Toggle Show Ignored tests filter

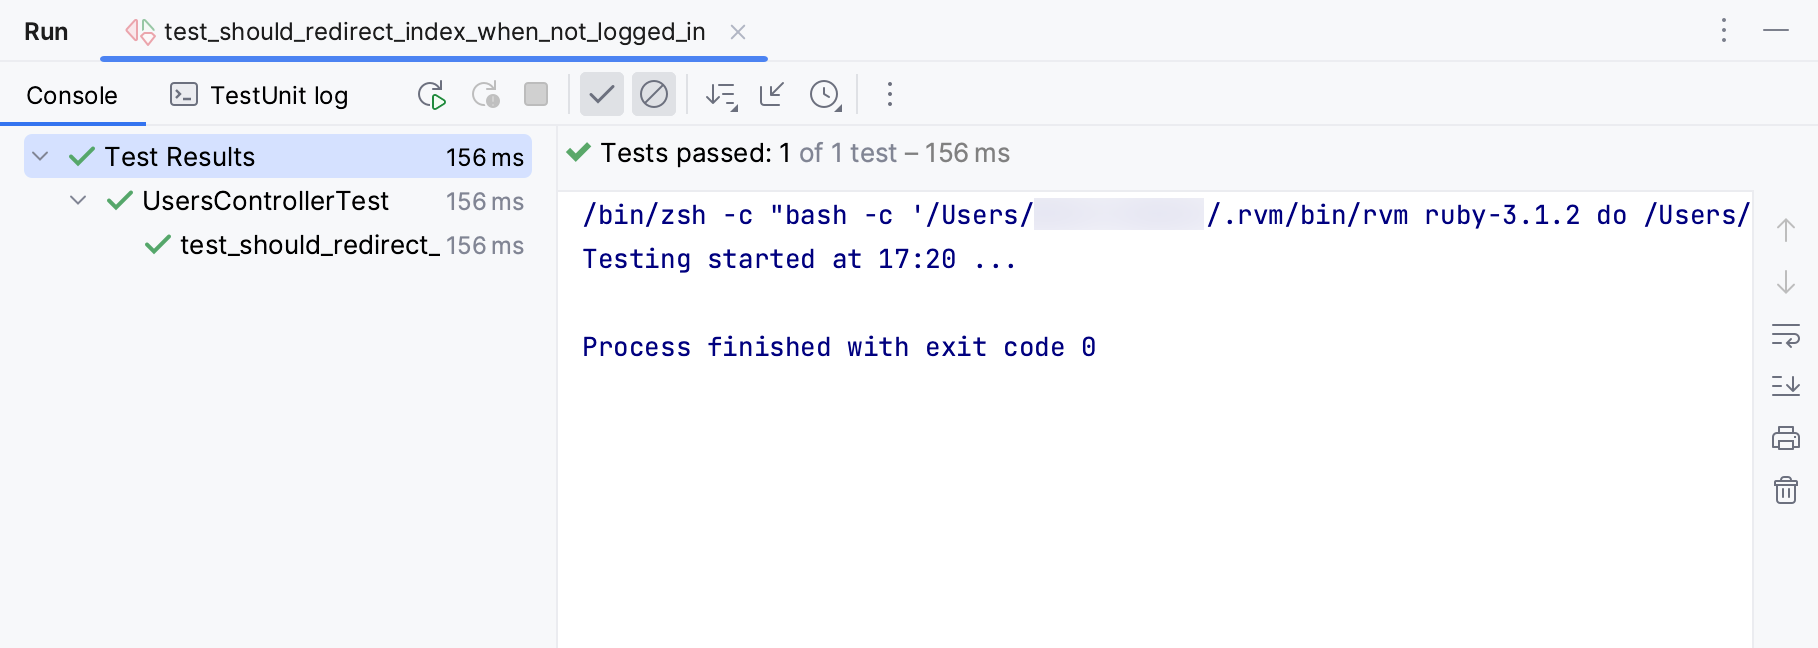(654, 94)
